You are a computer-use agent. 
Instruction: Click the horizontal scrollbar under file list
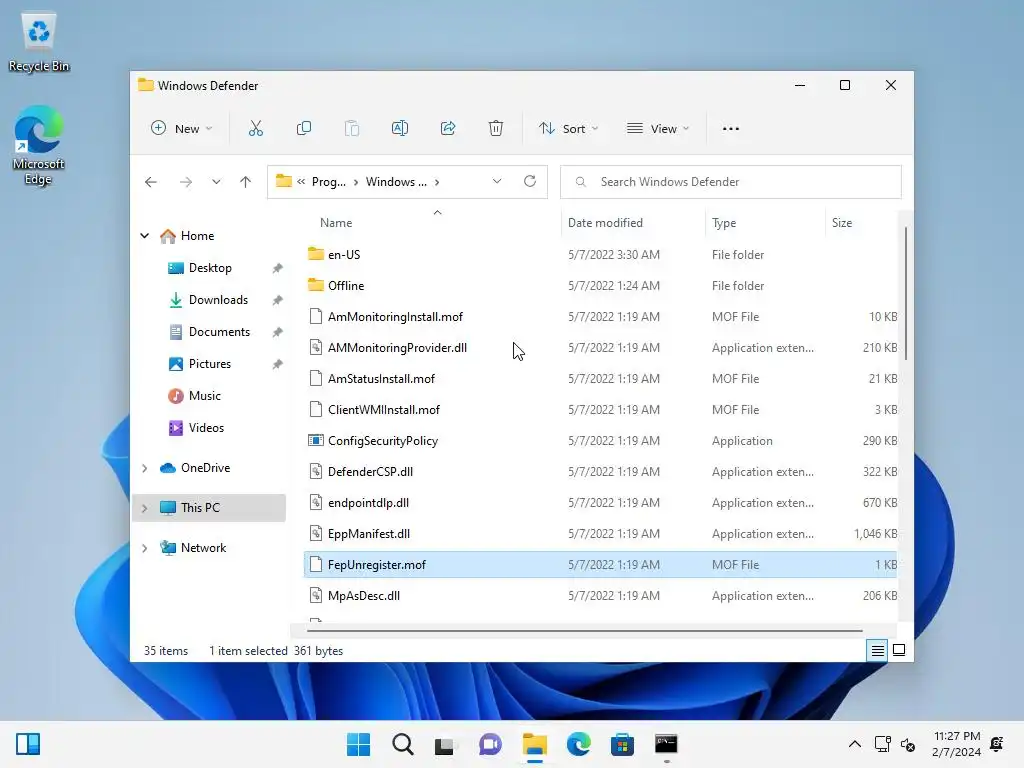point(584,631)
